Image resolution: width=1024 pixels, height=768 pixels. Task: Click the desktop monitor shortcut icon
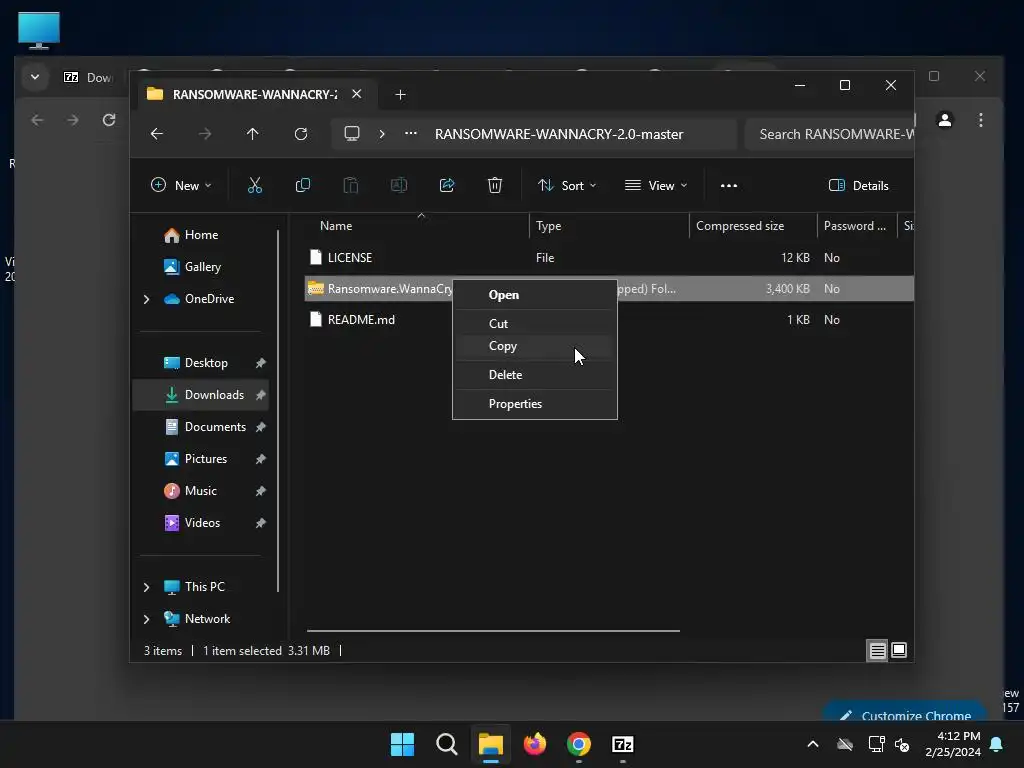coord(39,31)
